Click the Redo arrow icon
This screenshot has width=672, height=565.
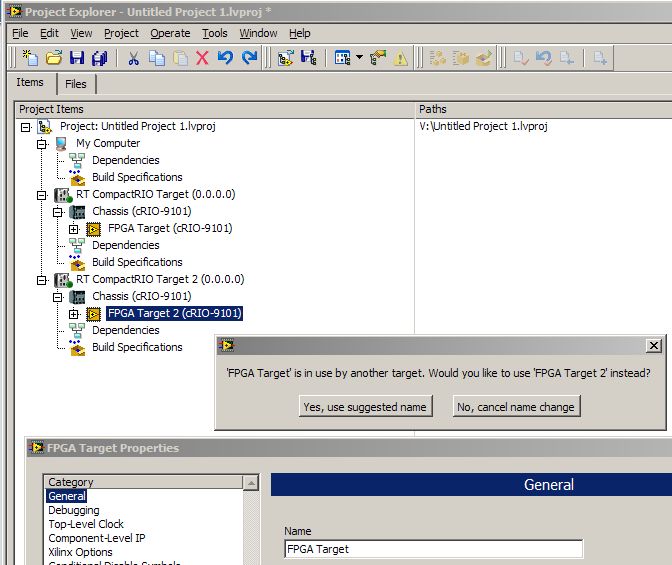pyautogui.click(x=249, y=57)
